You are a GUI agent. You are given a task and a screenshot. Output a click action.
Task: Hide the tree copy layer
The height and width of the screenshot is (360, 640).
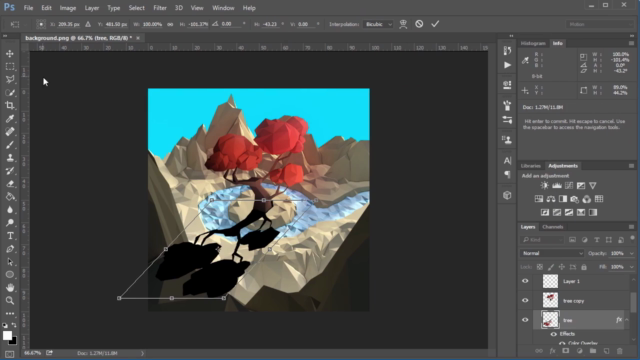click(525, 301)
